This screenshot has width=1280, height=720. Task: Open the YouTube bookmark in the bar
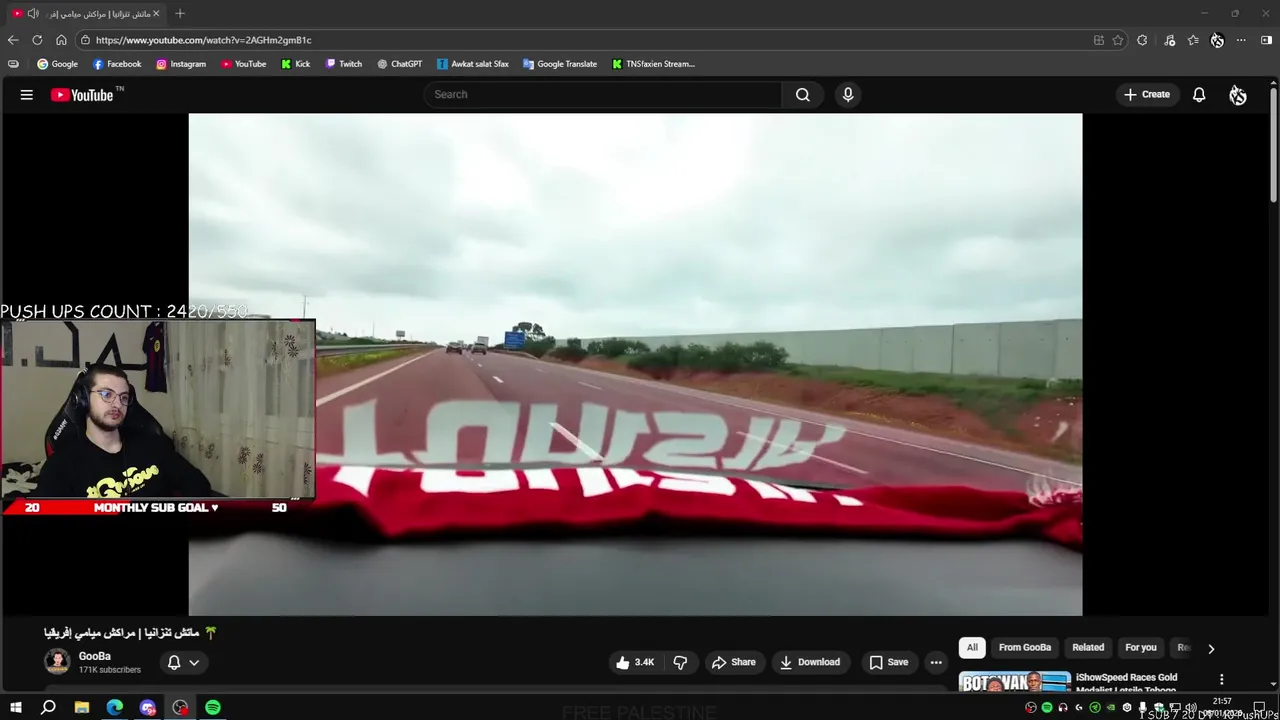coord(244,64)
